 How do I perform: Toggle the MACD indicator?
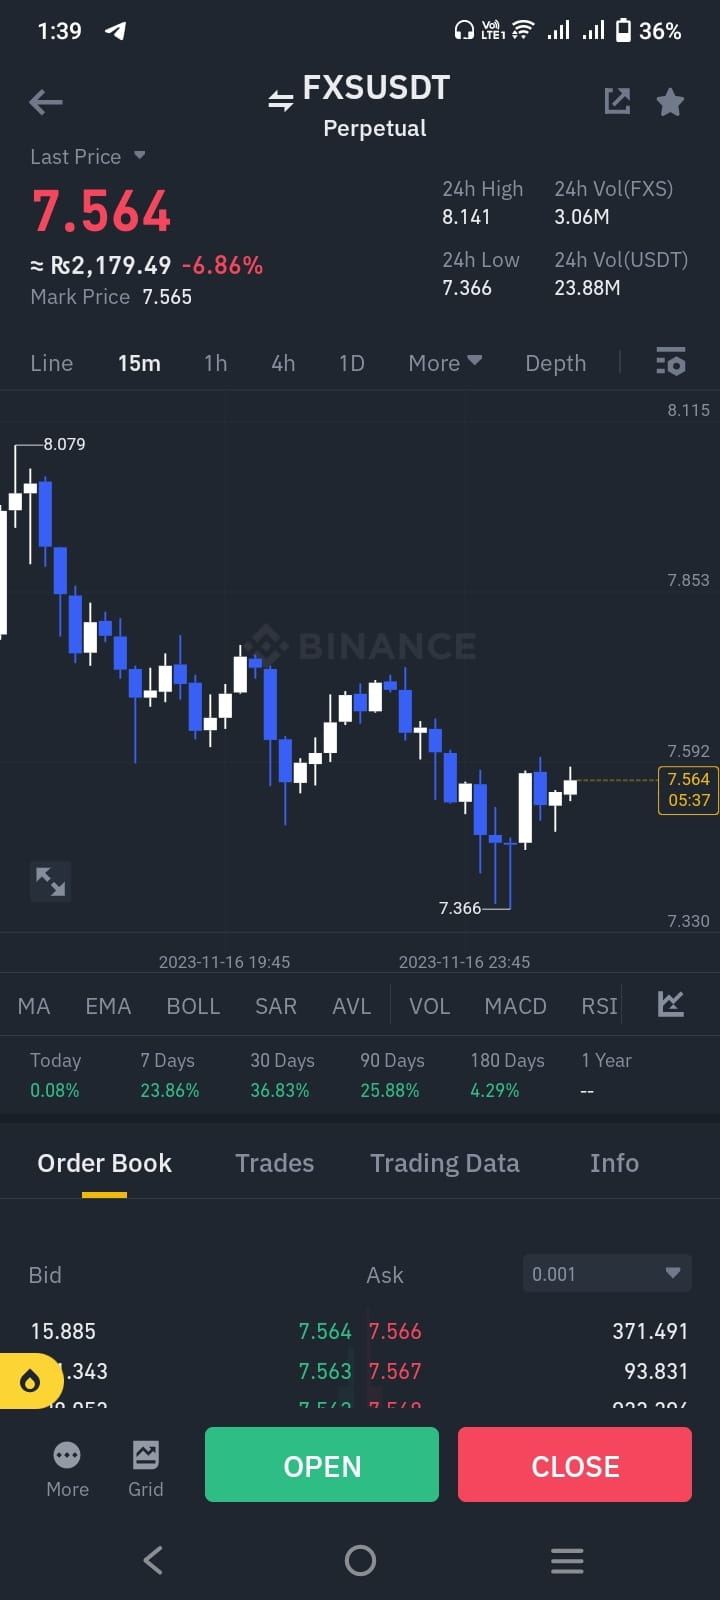click(x=515, y=1005)
